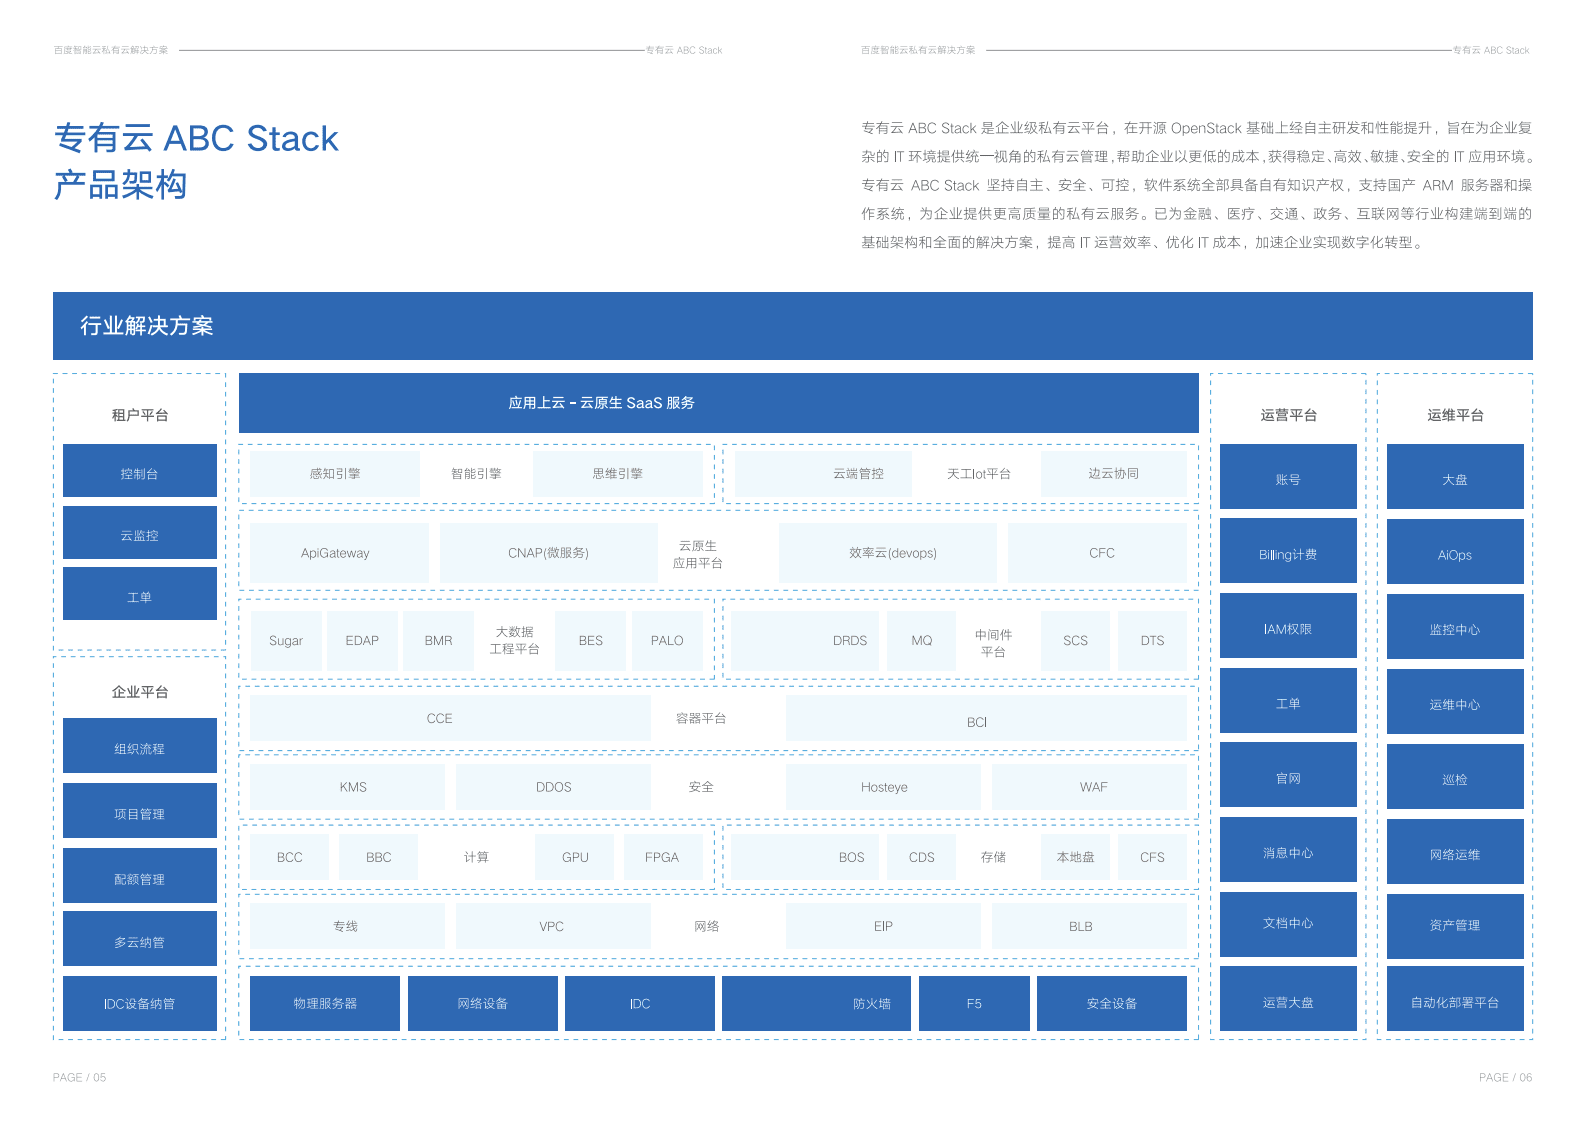Select the 云端管控 cell
Image resolution: width=1587 pixels, height=1127 pixels.
click(x=824, y=474)
